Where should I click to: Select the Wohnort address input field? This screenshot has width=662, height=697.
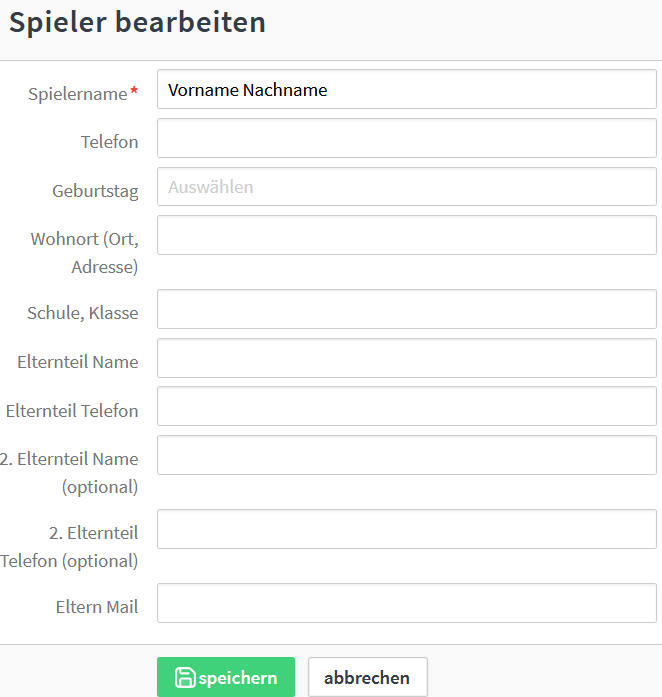click(x=406, y=236)
